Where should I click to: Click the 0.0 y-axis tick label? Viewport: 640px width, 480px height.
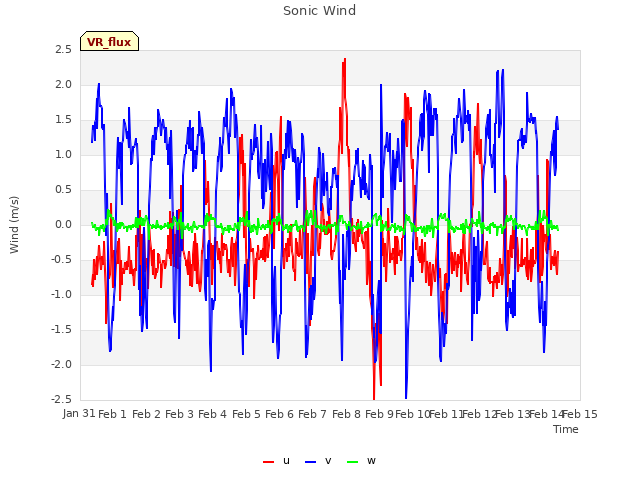click(63, 225)
